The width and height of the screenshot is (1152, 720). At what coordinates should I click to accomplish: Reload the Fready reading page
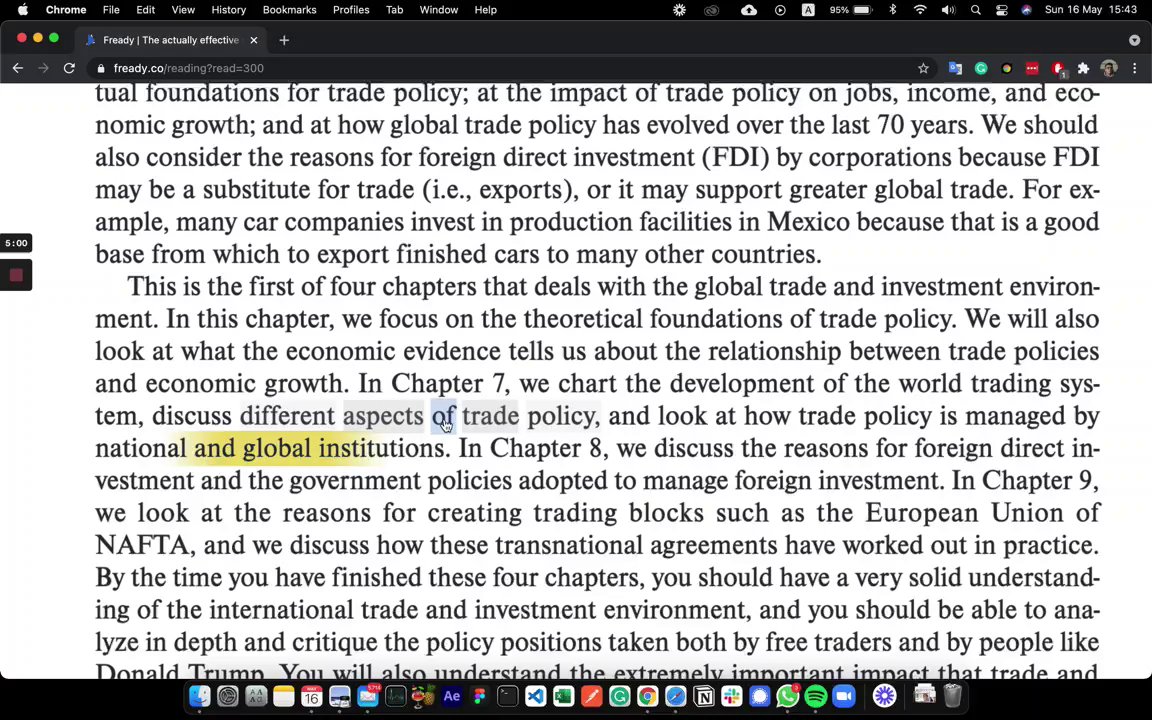pos(69,68)
